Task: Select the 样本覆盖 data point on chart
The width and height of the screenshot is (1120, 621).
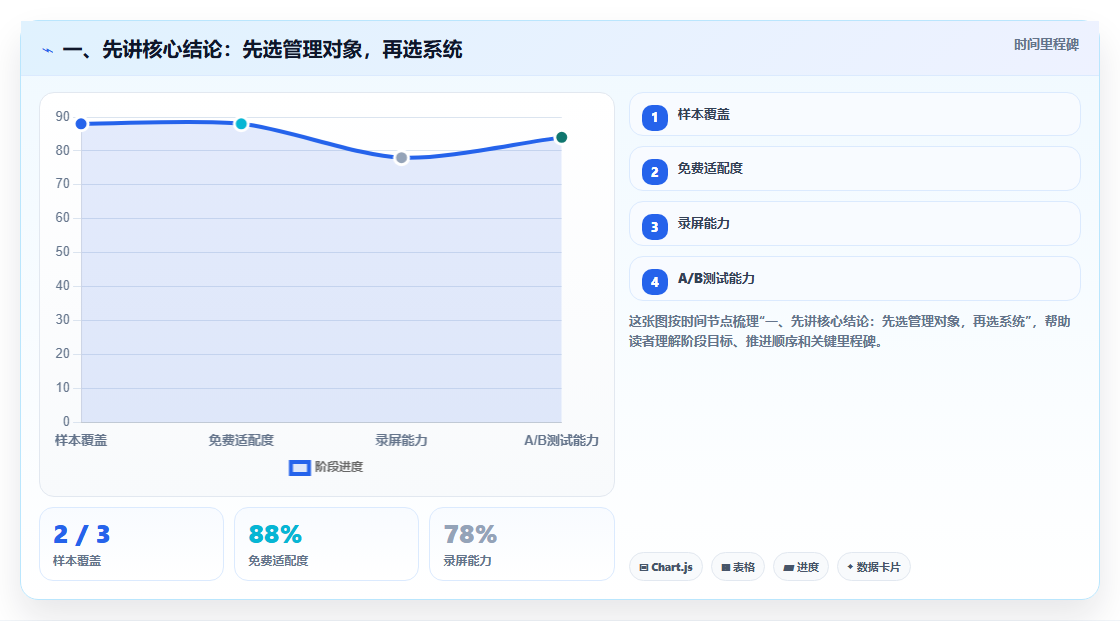Action: click(81, 124)
